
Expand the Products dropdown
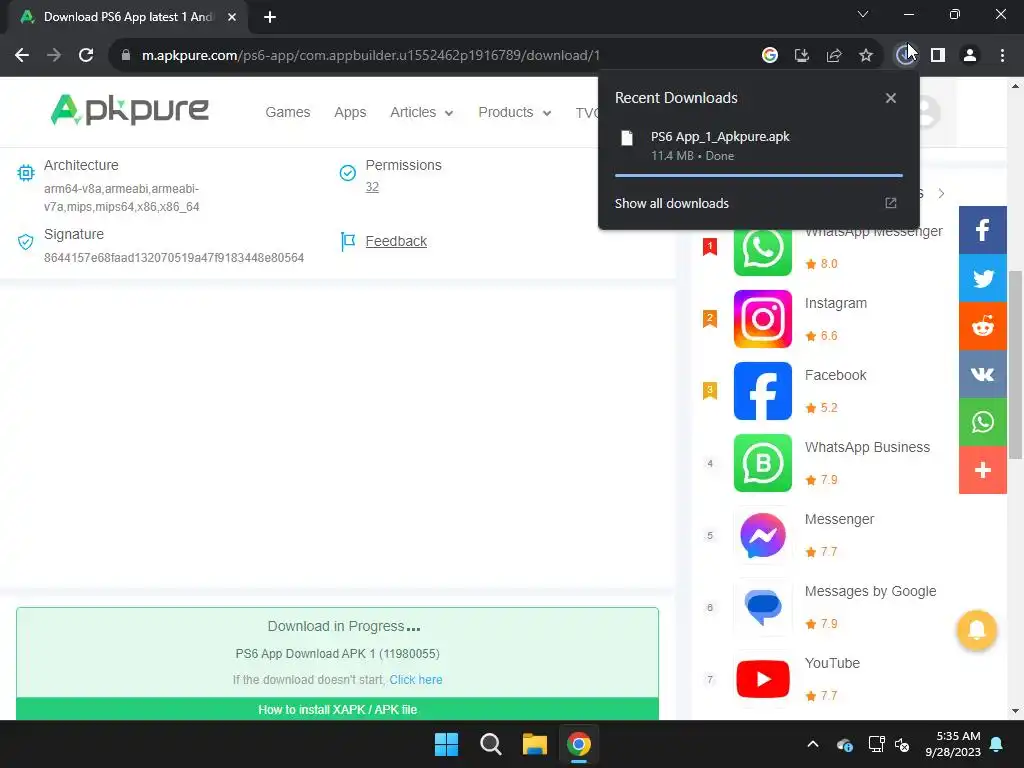[x=515, y=112]
